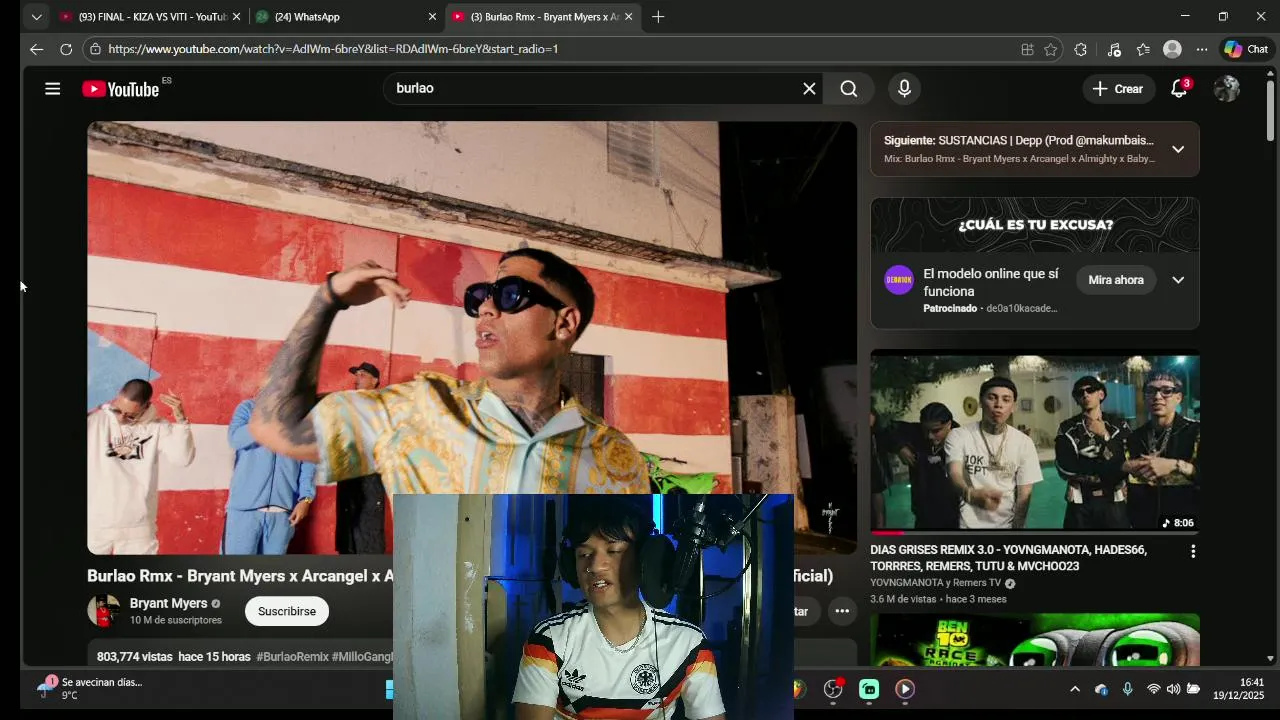This screenshot has height=720, width=1280.
Task: Click the microphone tray icon
Action: tap(1127, 689)
